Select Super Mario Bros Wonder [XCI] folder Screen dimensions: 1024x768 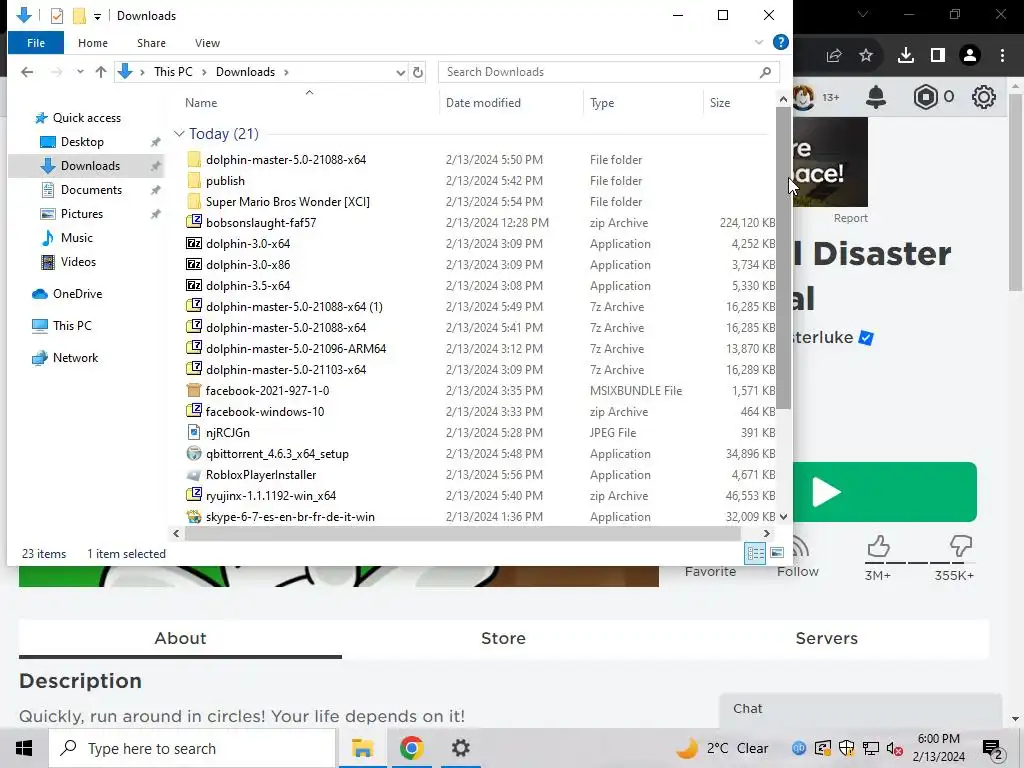[288, 202]
